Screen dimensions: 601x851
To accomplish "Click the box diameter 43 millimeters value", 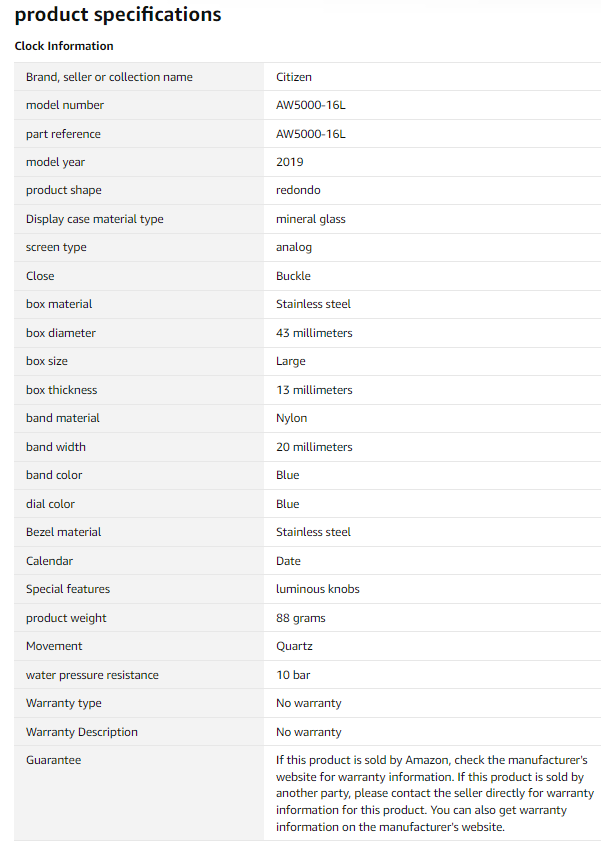I will [314, 333].
